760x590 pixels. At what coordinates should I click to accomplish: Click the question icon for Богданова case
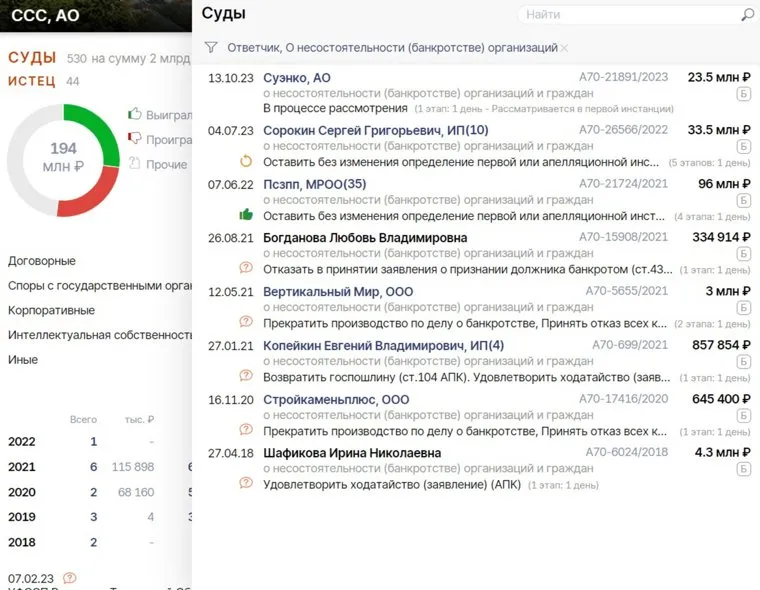pyautogui.click(x=246, y=268)
